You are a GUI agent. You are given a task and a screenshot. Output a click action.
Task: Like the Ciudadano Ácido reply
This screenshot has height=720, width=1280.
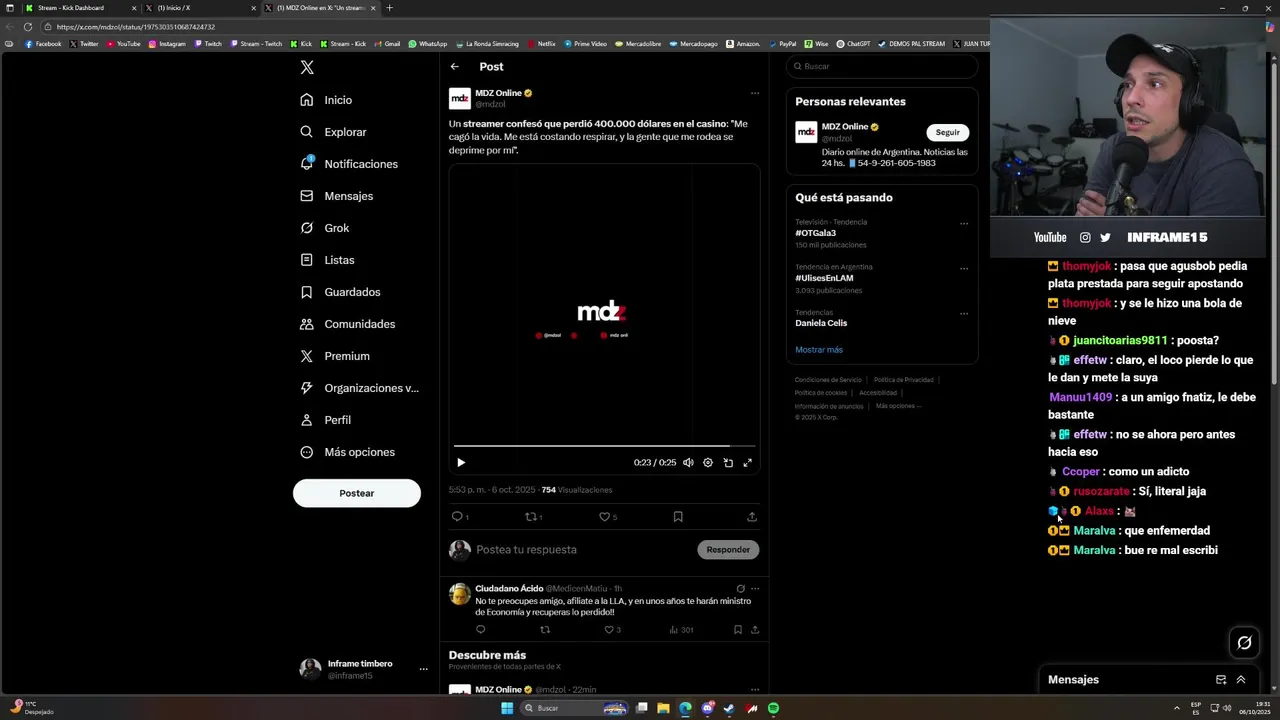609,630
